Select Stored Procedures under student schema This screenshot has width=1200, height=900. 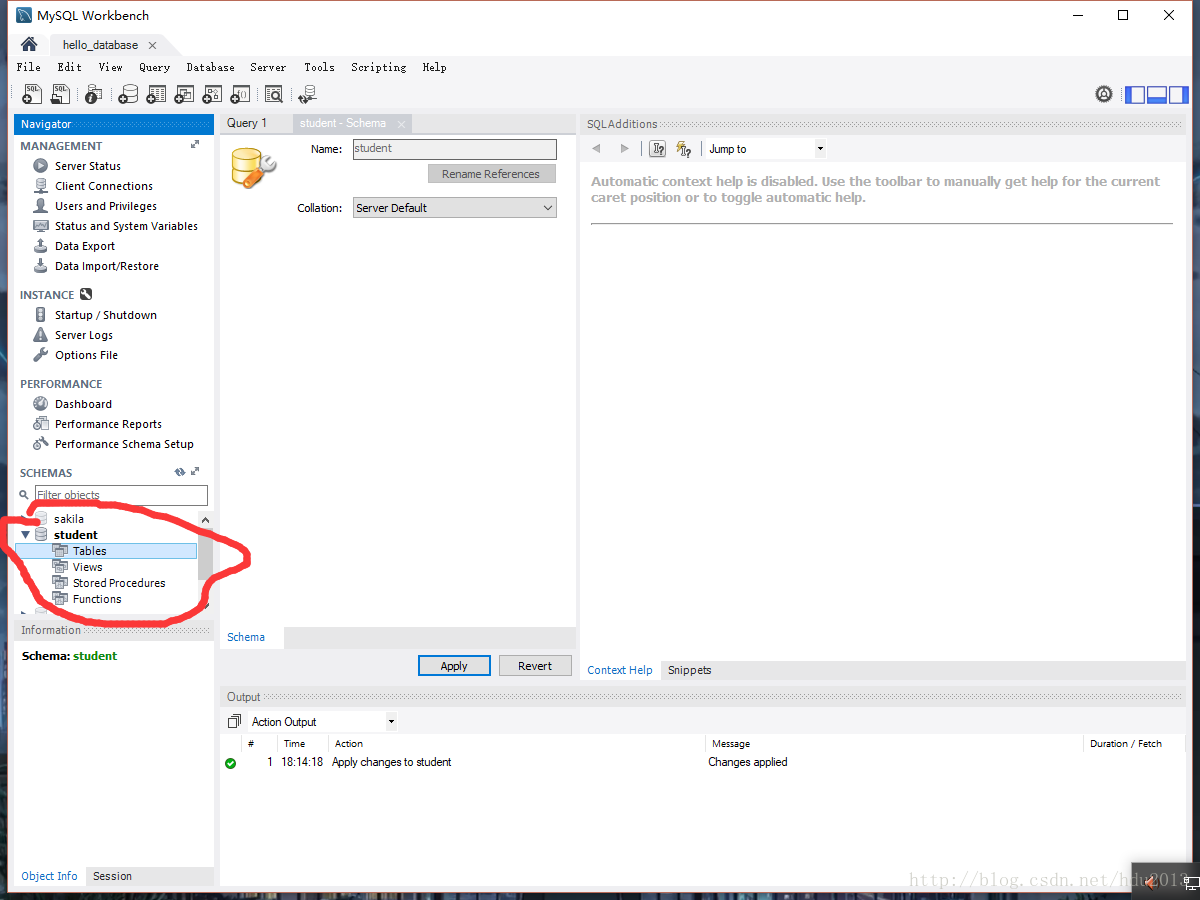[x=119, y=583]
